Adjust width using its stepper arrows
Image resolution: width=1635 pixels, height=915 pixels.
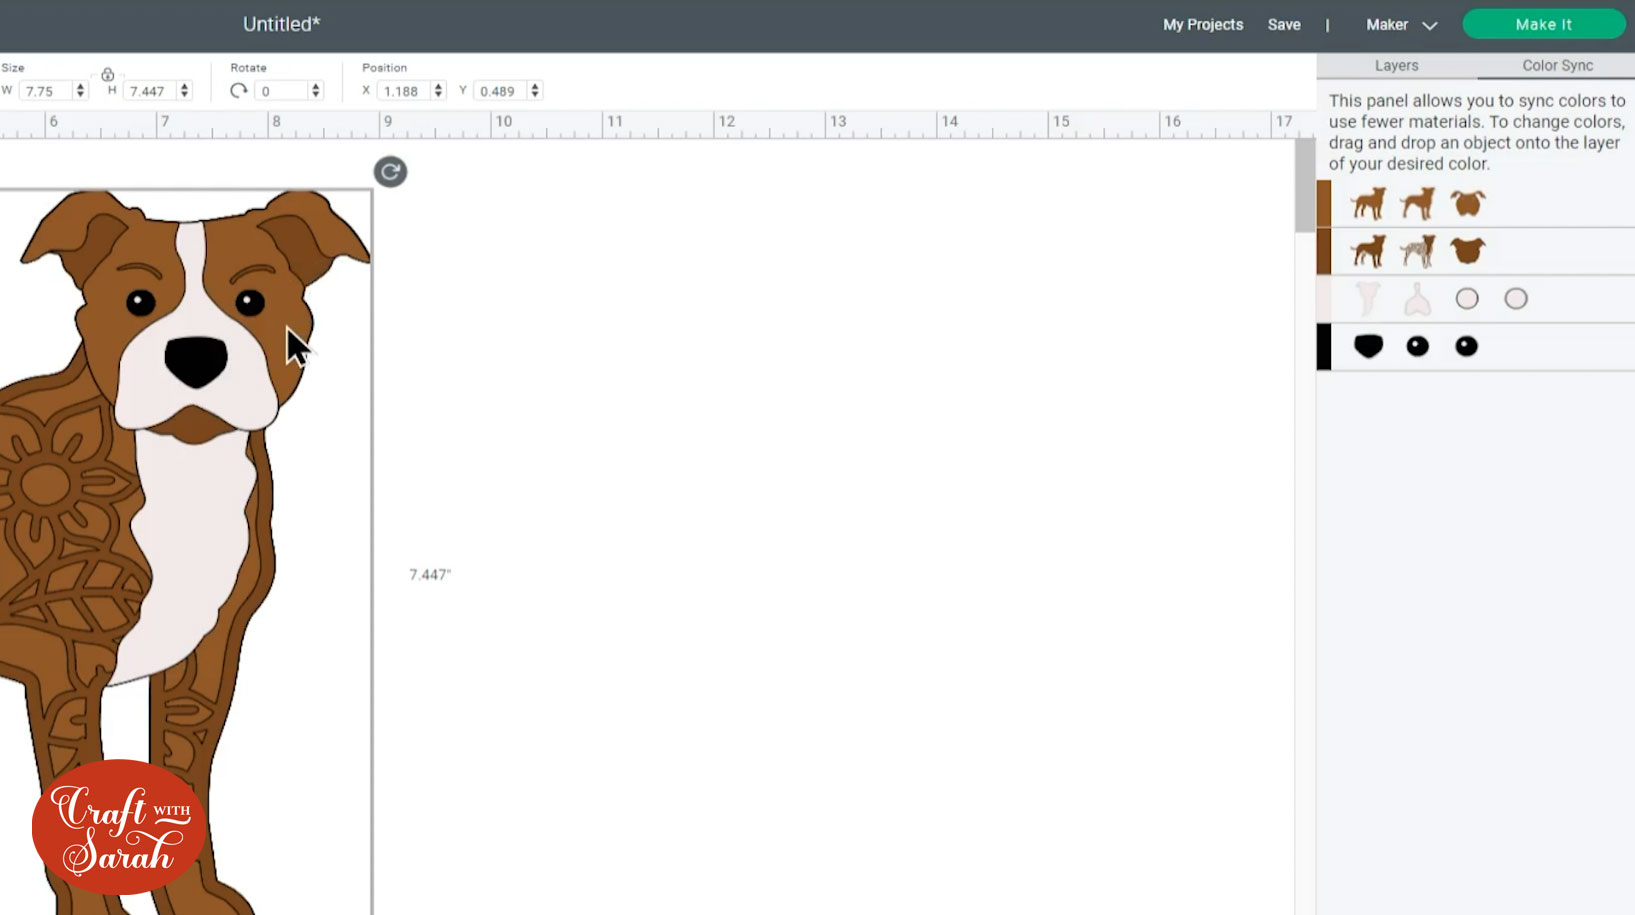click(x=81, y=91)
